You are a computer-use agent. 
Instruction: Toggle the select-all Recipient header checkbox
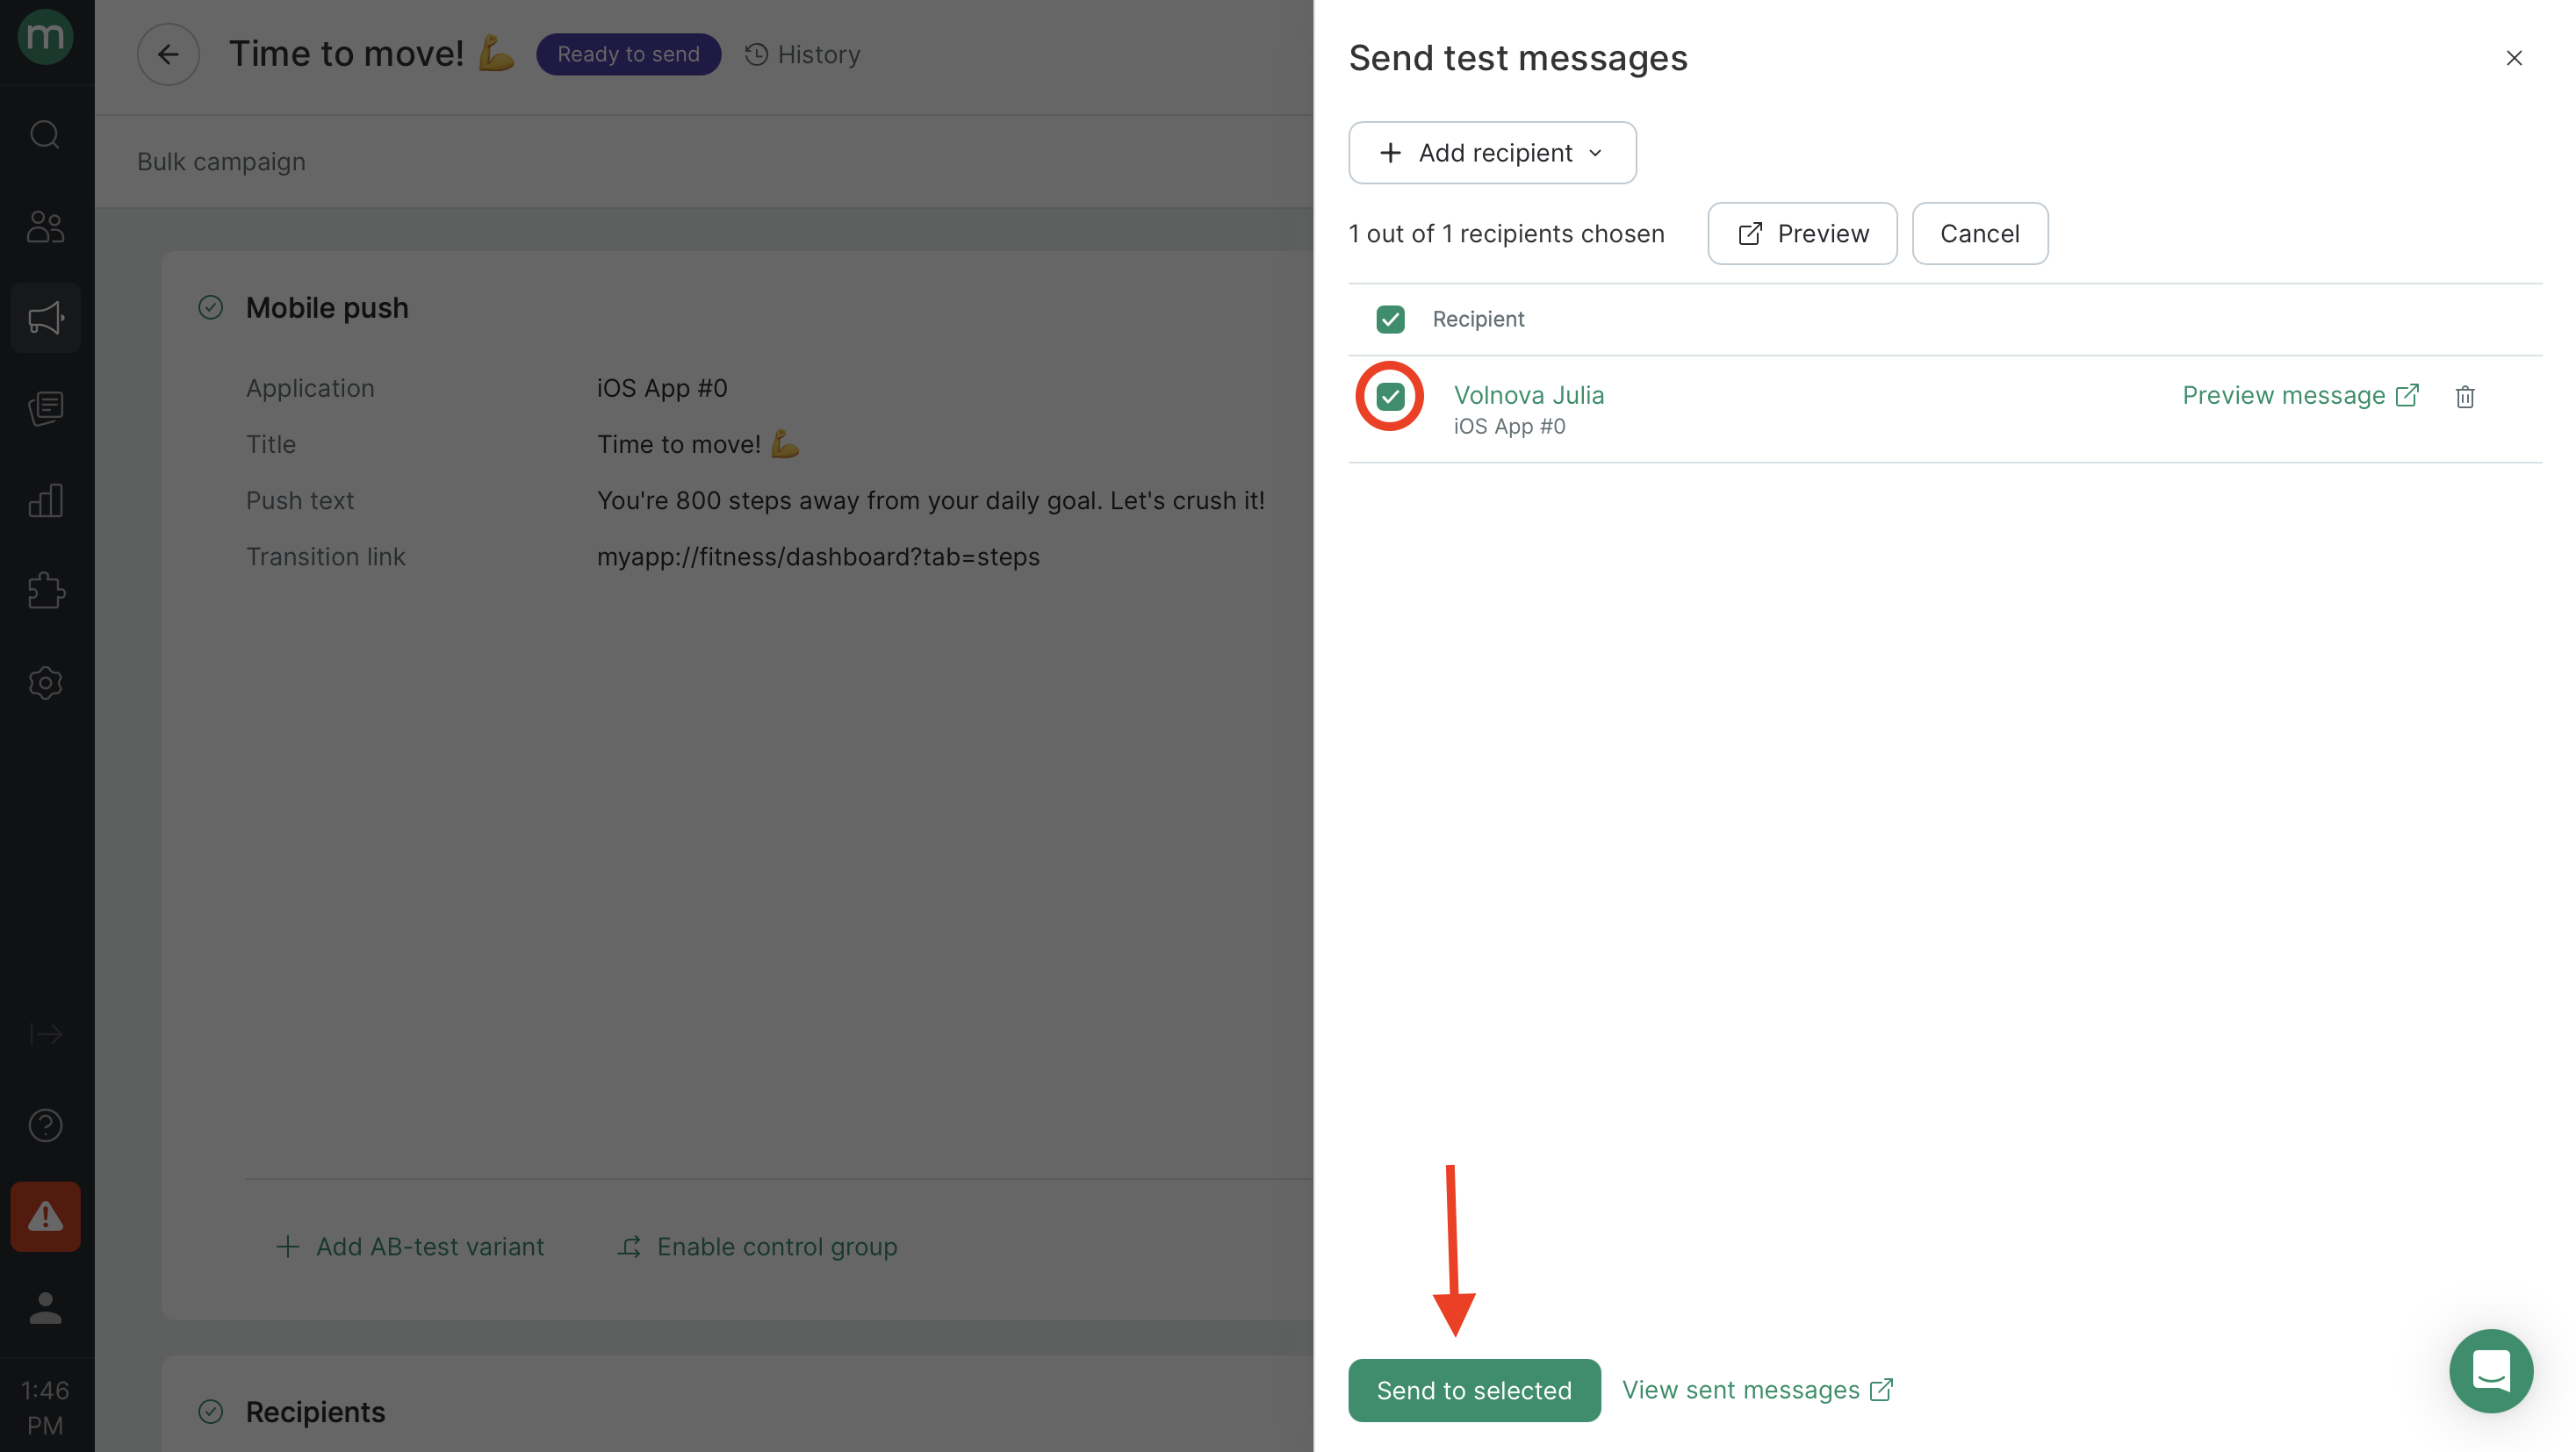(1390, 319)
